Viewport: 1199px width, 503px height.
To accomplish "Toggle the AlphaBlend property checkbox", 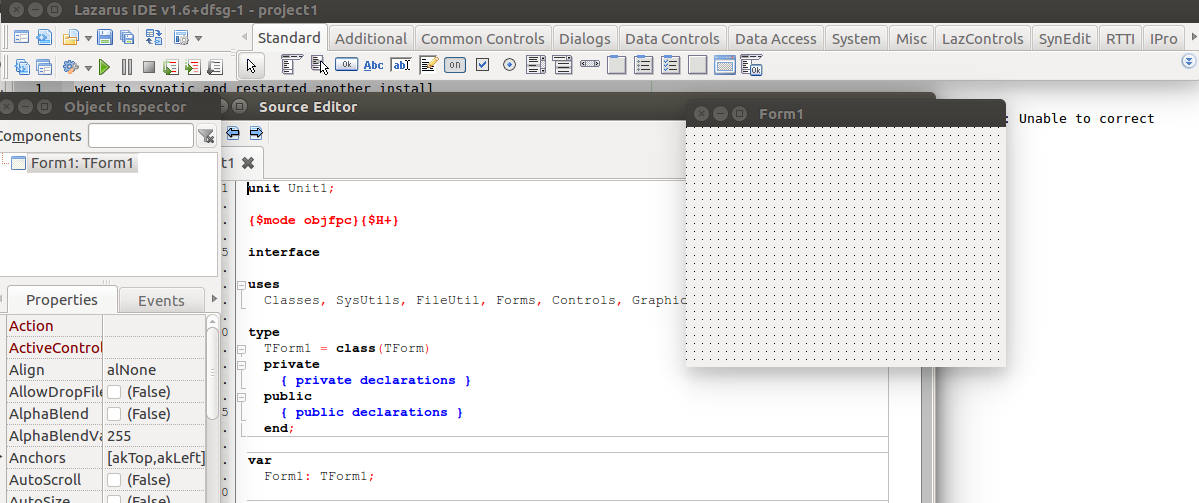I will [x=115, y=414].
